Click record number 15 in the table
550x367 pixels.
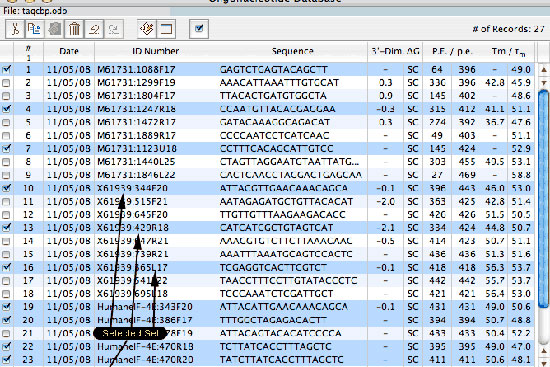pos(28,254)
